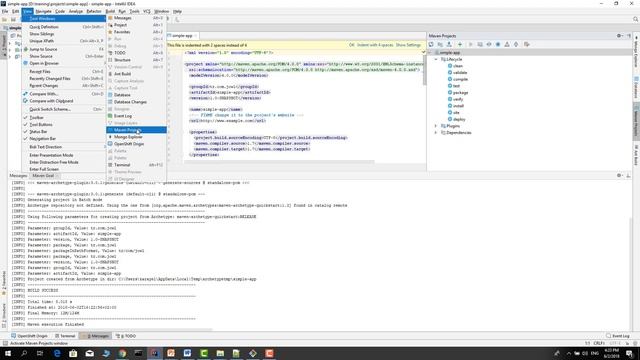
Task: Reimport all Maven projects icon
Action: point(431,44)
